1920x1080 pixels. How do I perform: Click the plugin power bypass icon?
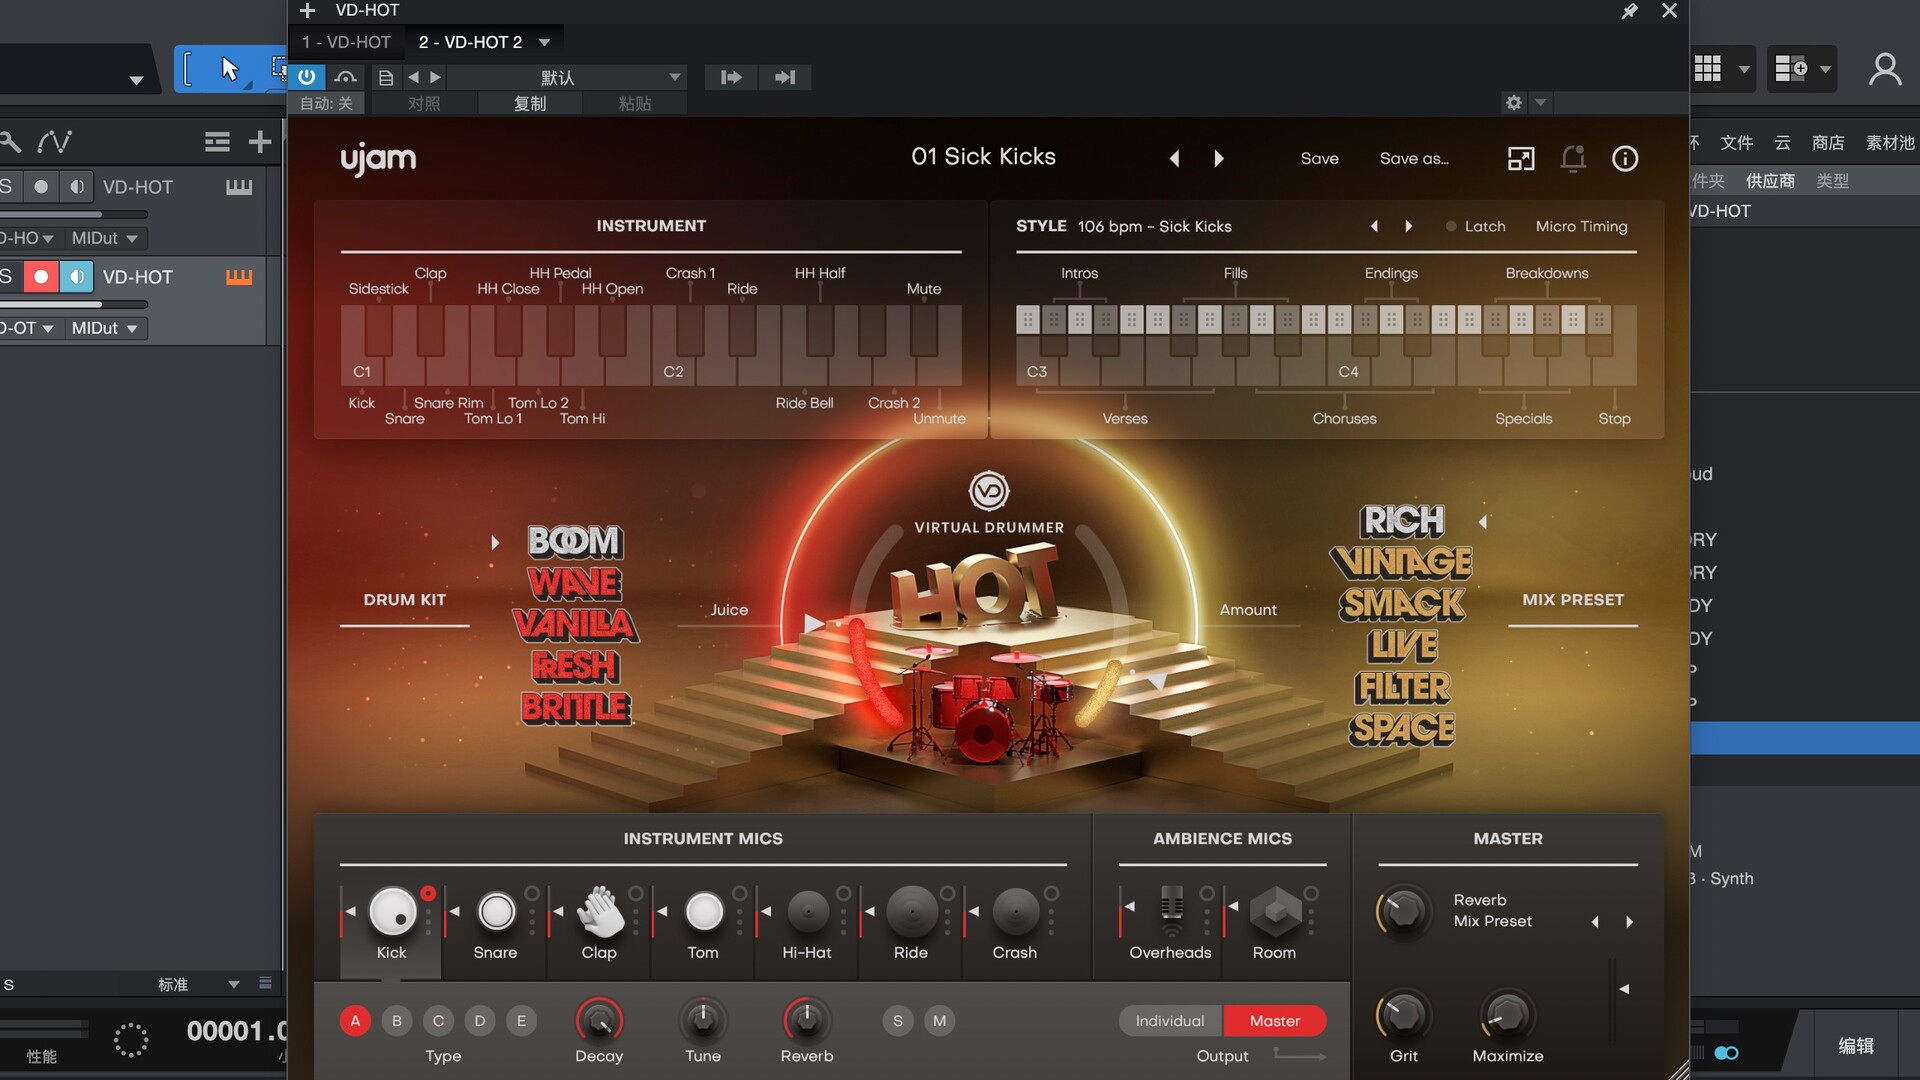coord(306,77)
